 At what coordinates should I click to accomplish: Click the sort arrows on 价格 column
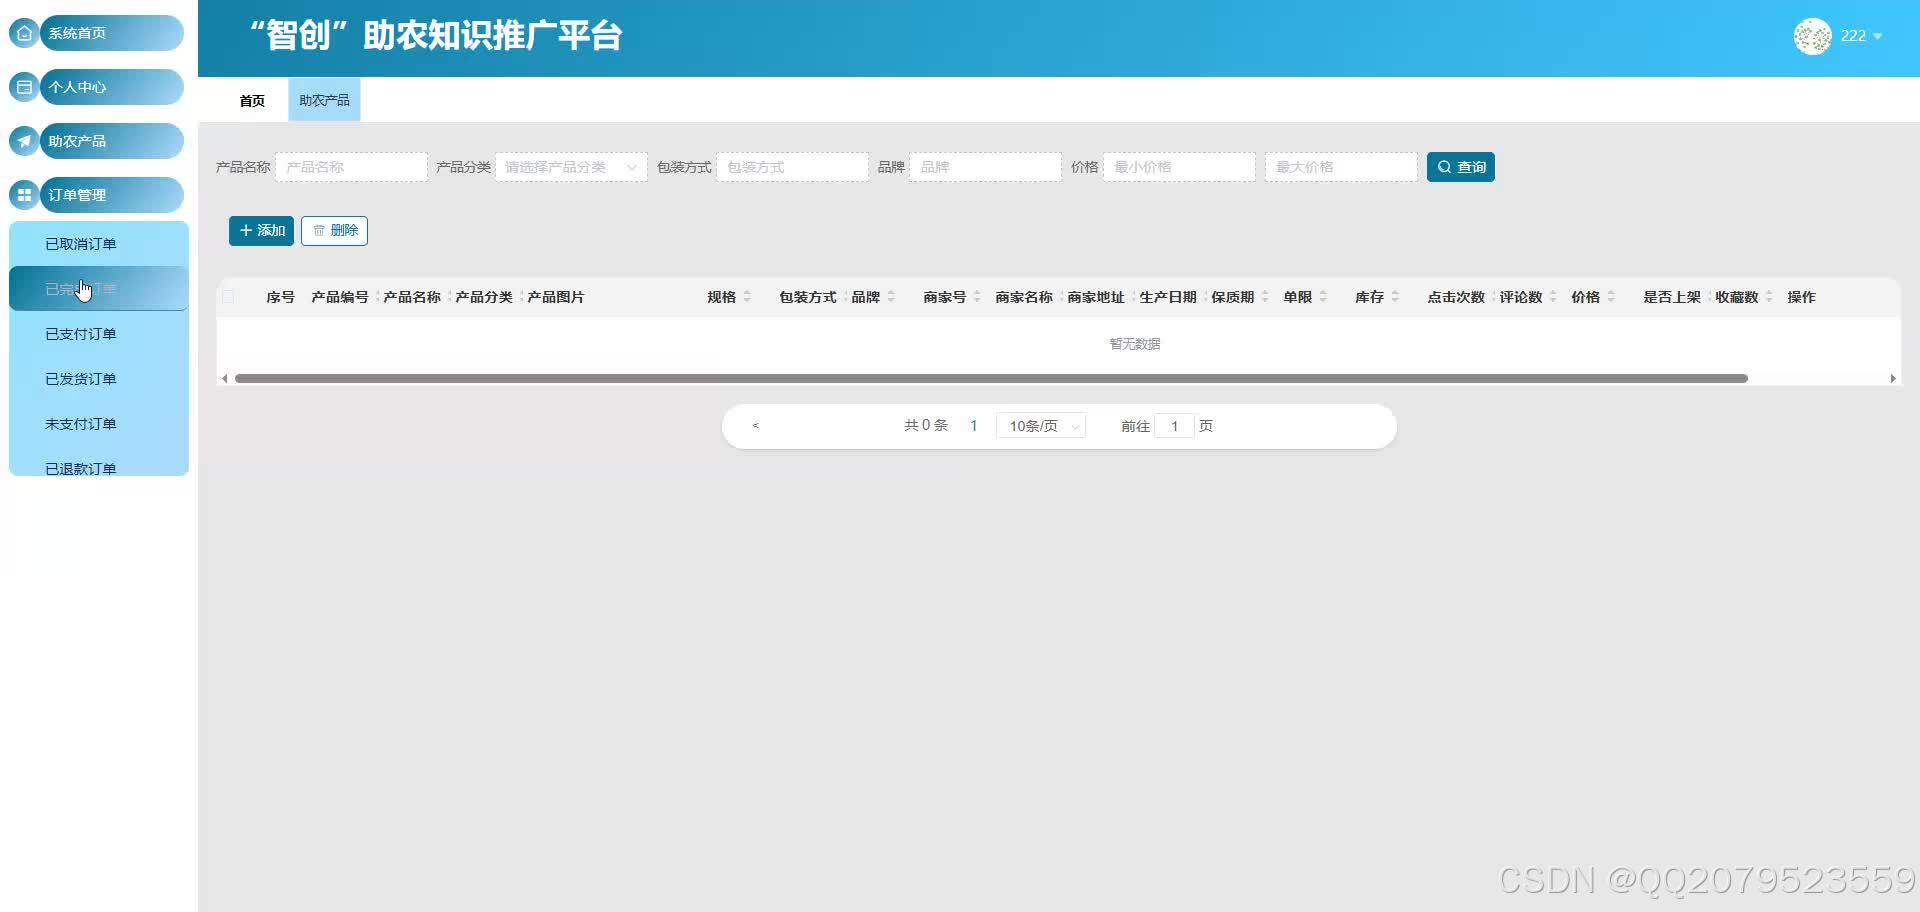click(x=1611, y=297)
